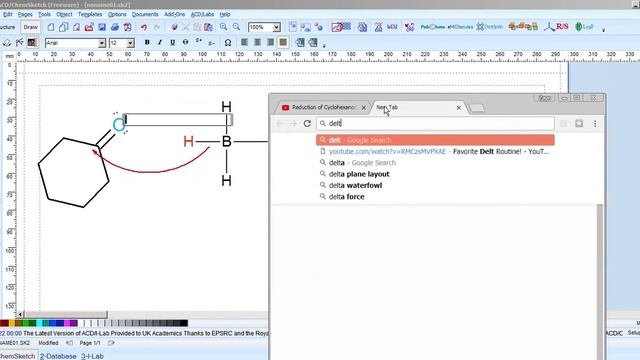Click the flask reaction icon

(378, 27)
